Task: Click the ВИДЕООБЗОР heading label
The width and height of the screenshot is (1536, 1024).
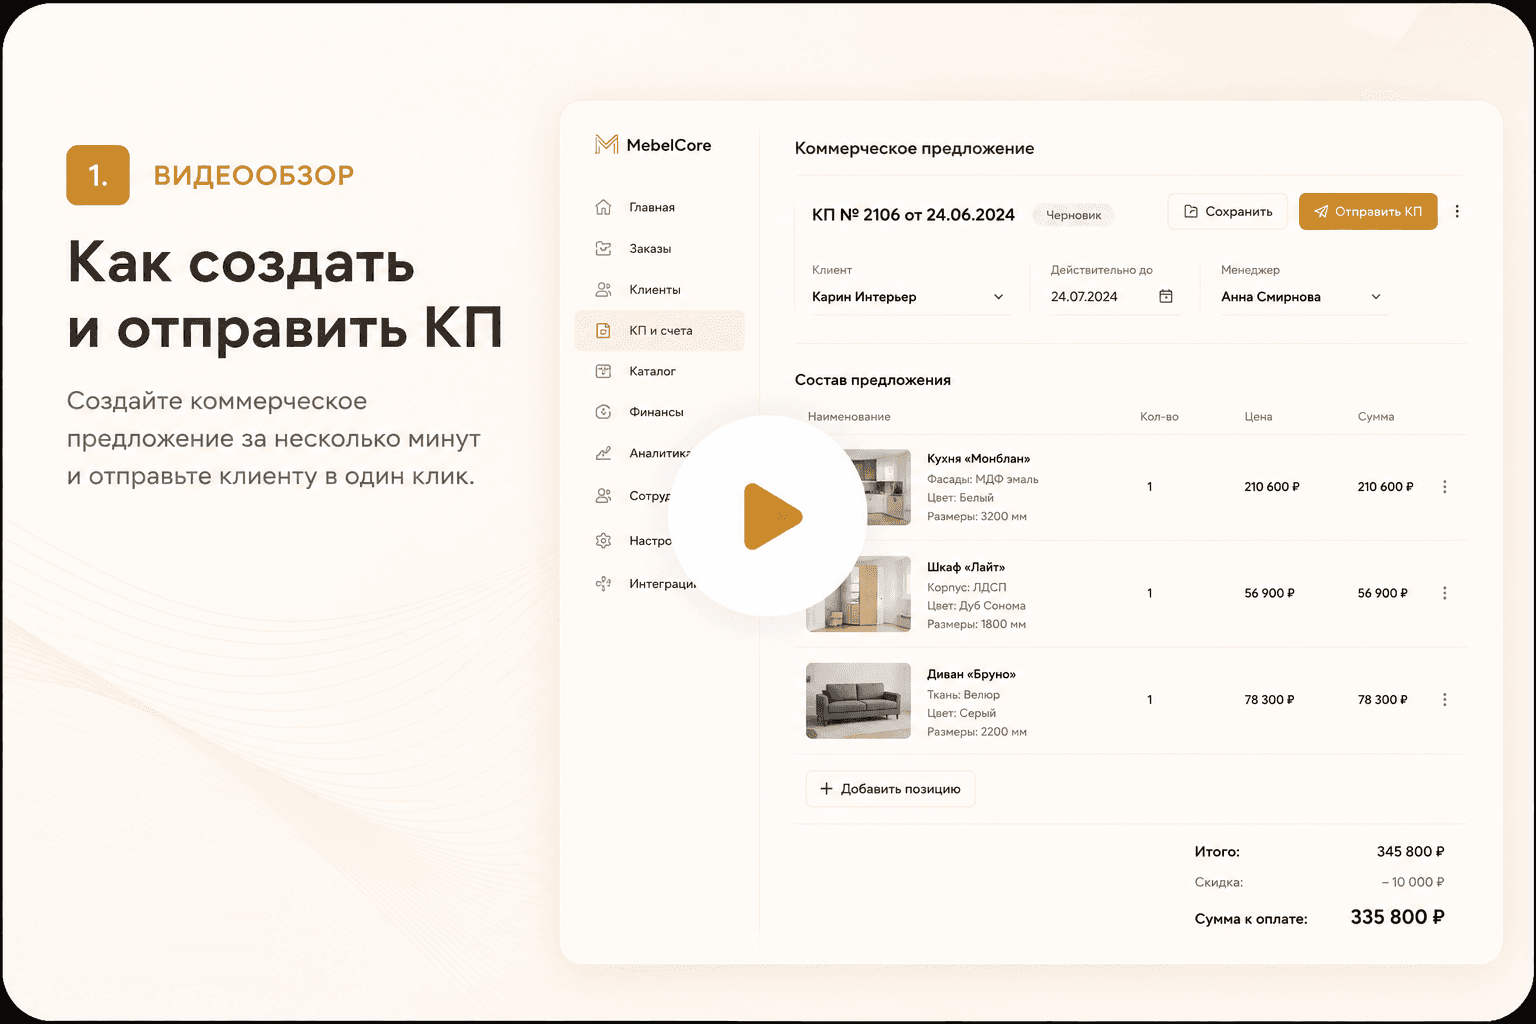Action: (x=254, y=175)
